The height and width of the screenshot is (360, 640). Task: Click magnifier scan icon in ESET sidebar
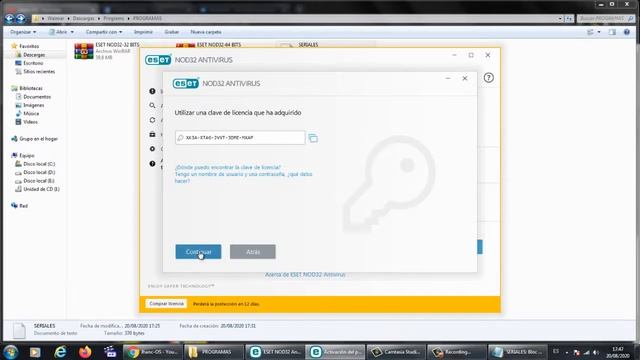(152, 106)
